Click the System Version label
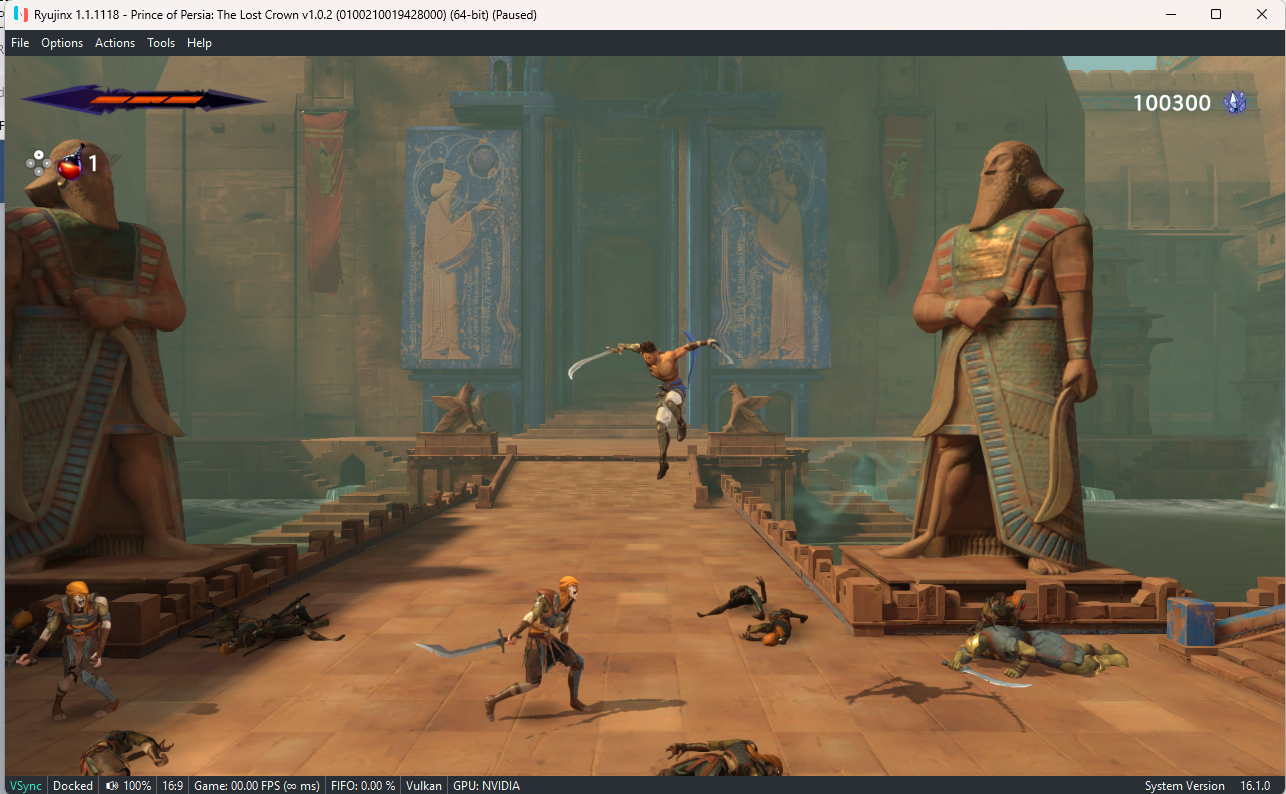 pos(1185,785)
